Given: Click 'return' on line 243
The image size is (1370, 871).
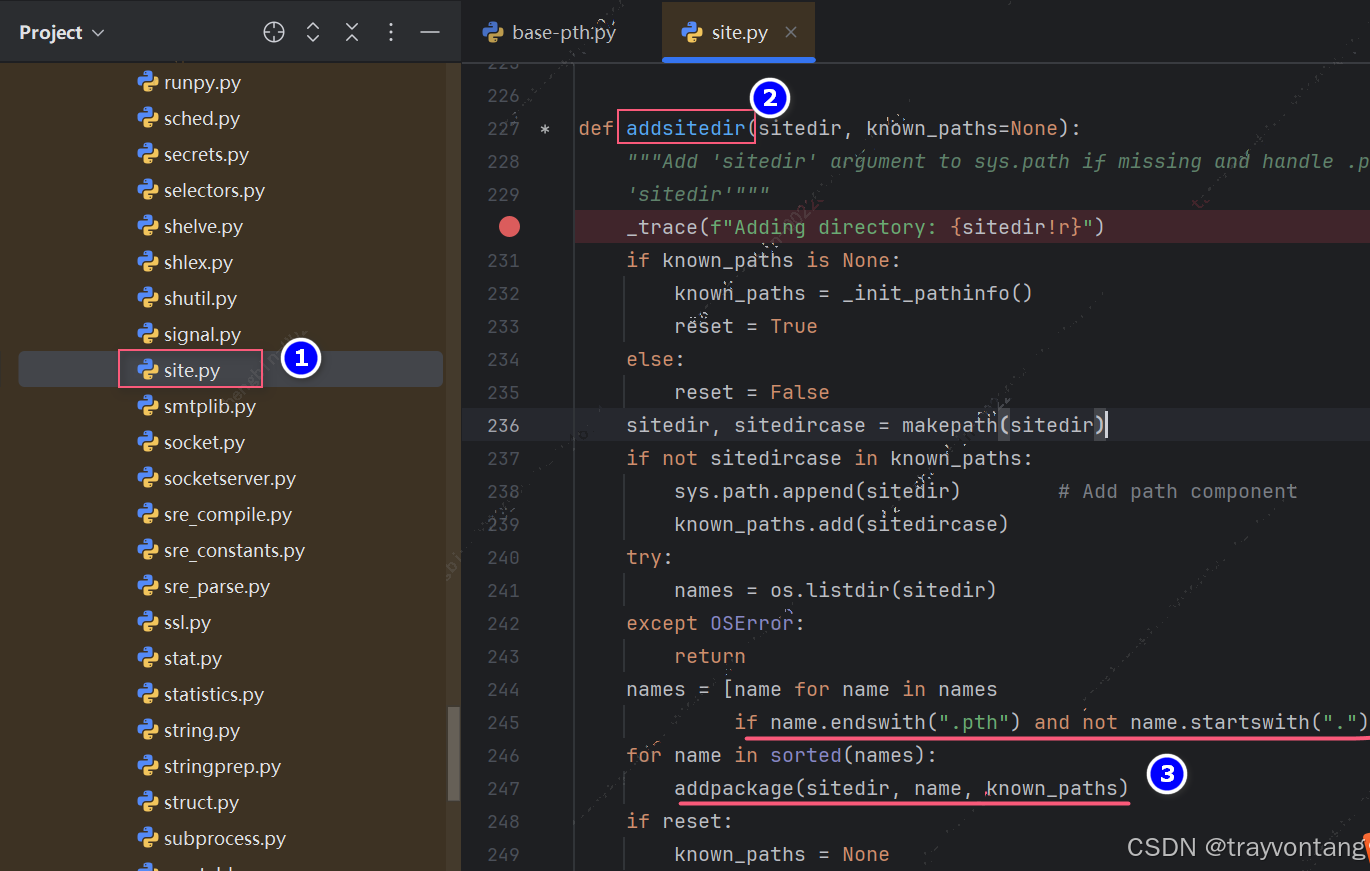Looking at the screenshot, I should [710, 656].
